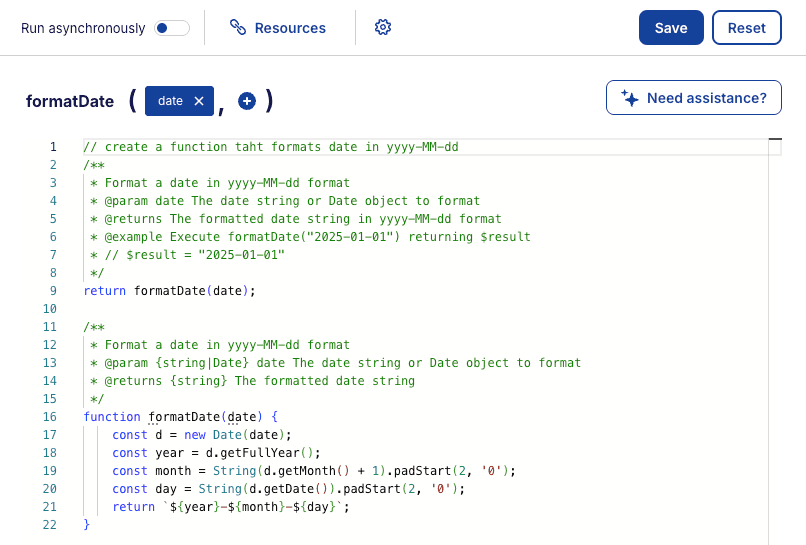The image size is (806, 545).
Task: Open the Resources link
Action: (290, 28)
